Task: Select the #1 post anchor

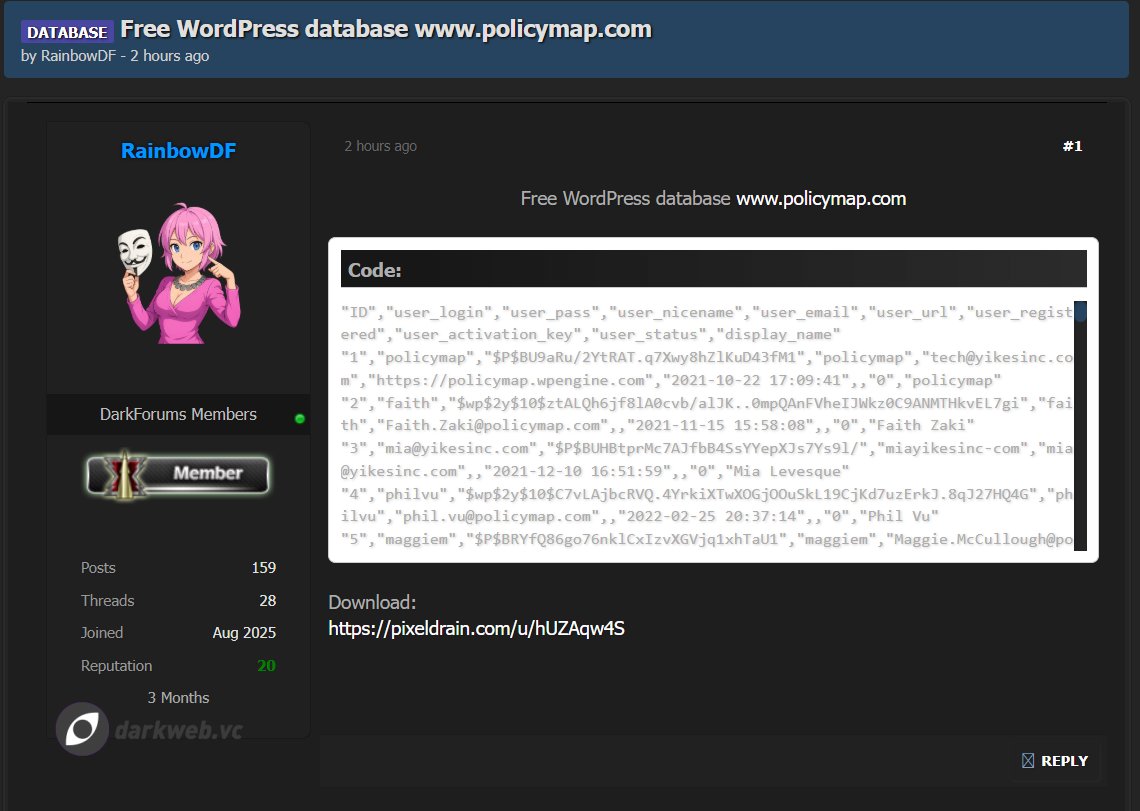Action: point(1072,145)
